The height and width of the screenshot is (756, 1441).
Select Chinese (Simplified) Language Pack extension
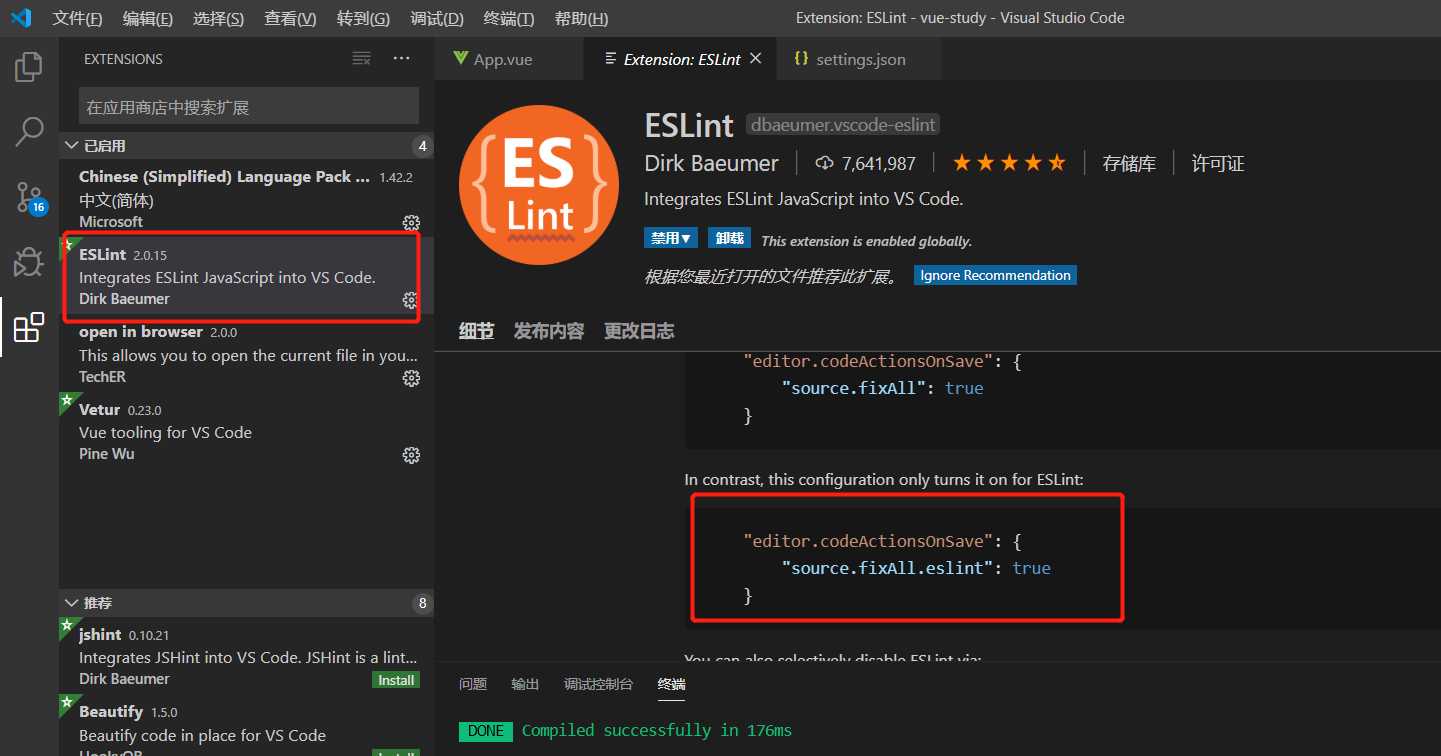tap(246, 199)
